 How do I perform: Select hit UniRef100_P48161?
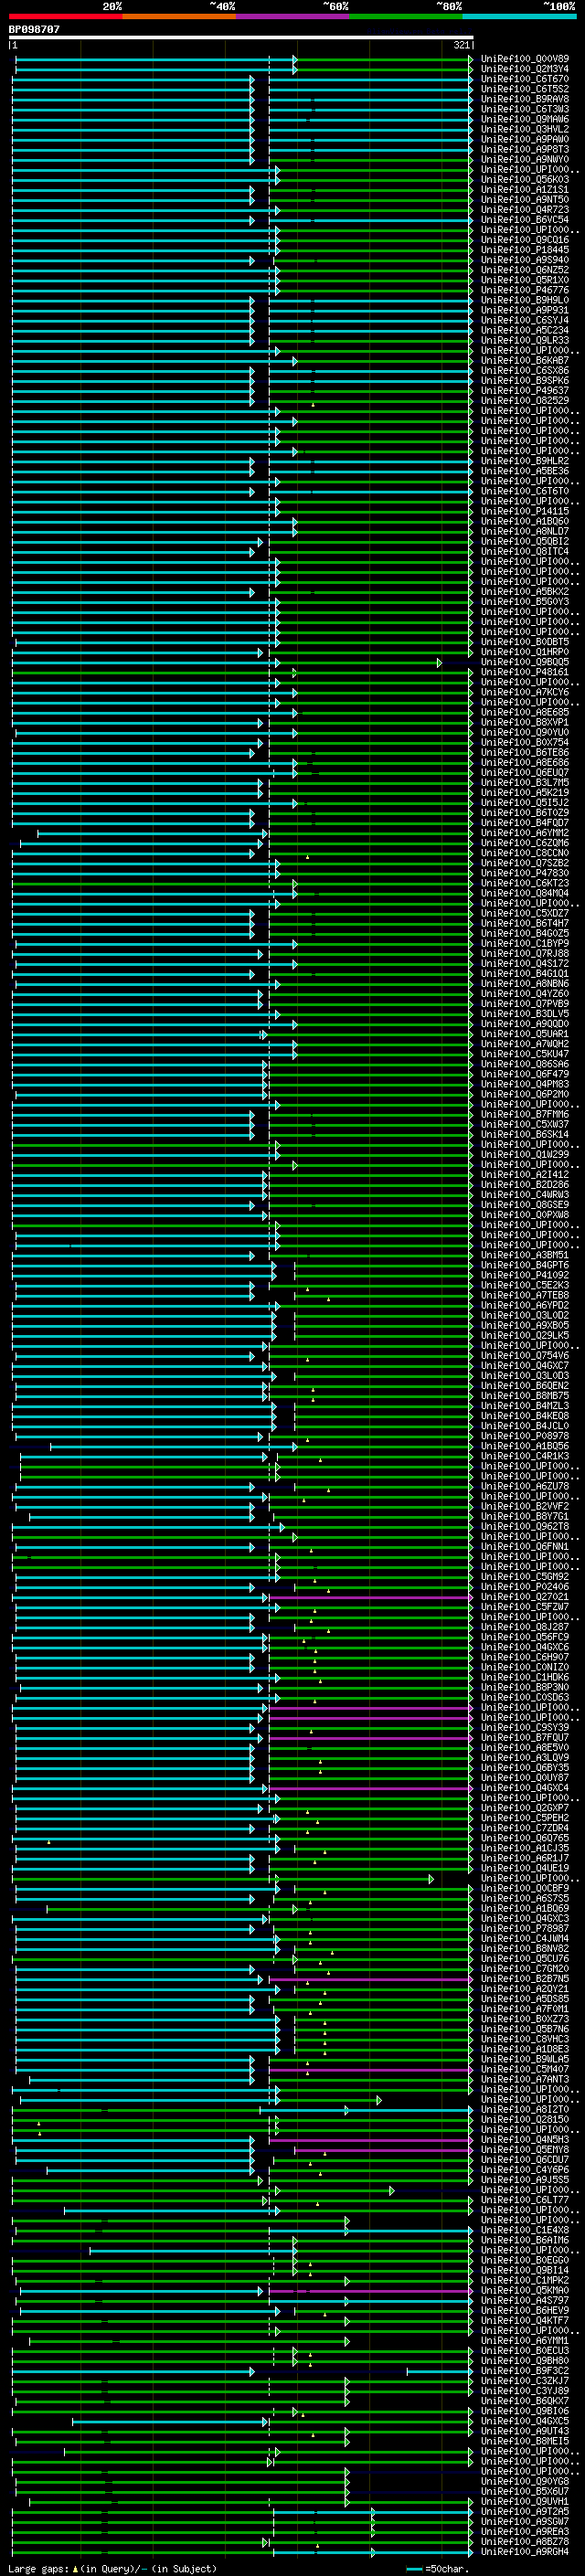[x=525, y=672]
